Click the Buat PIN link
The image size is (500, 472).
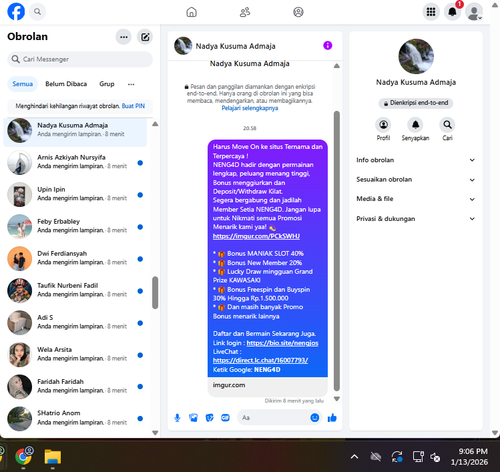pyautogui.click(x=133, y=106)
